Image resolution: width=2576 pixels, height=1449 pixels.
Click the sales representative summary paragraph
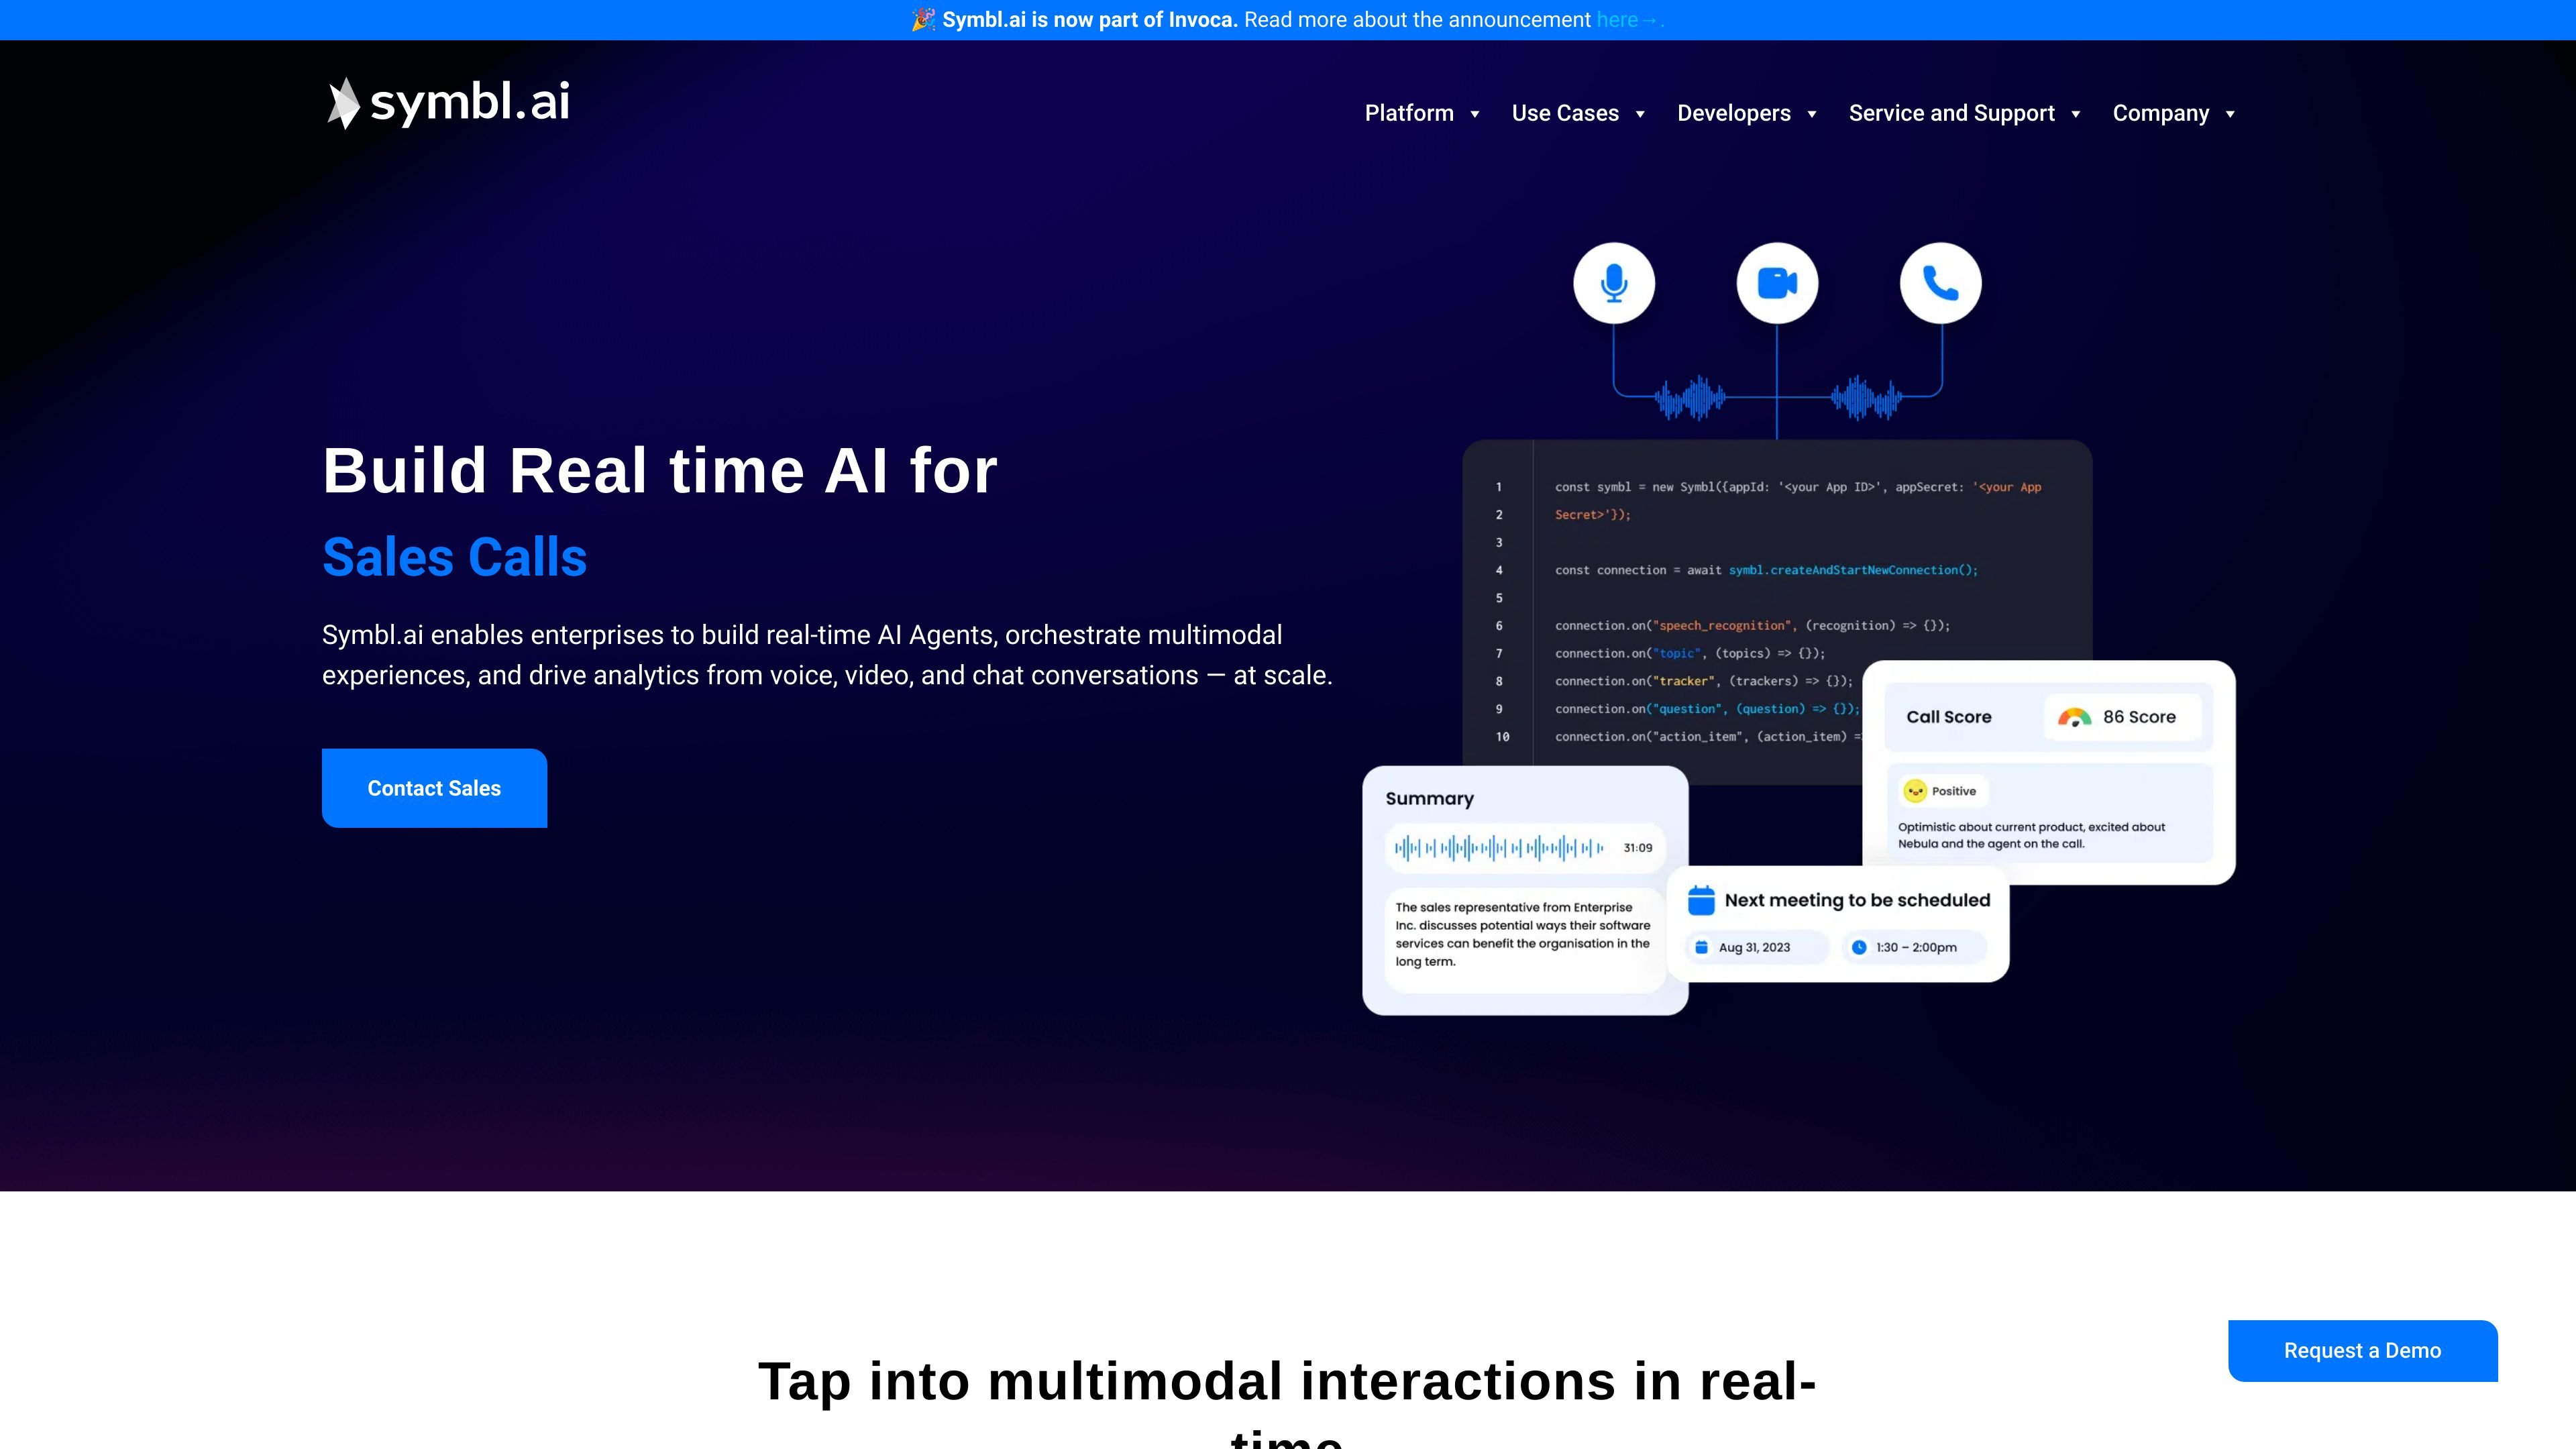pos(1523,934)
